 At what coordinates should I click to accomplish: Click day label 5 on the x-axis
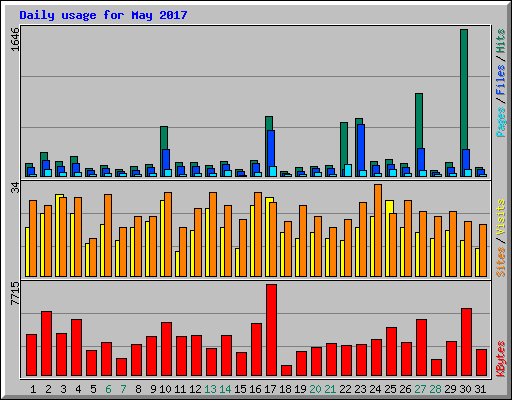[93, 389]
